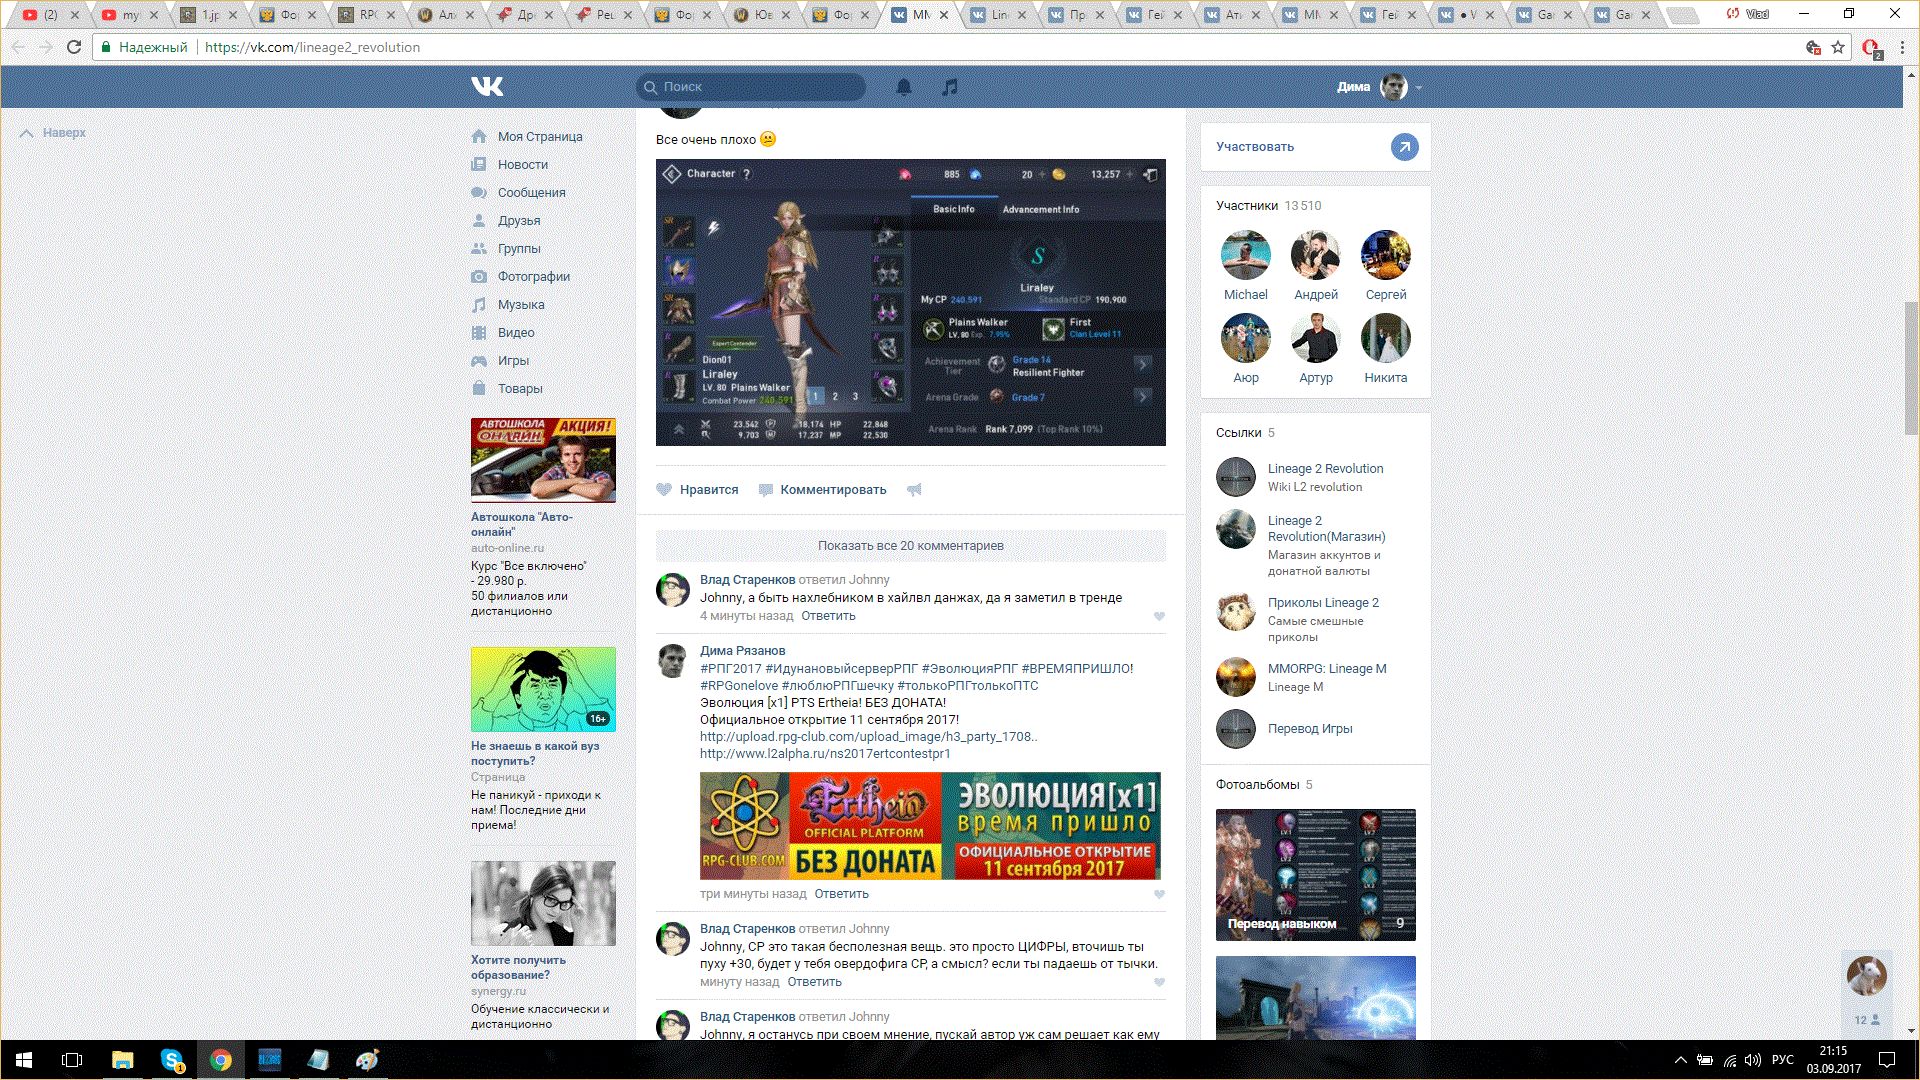Open Приколы Lineage 2 link icon

1235,611
